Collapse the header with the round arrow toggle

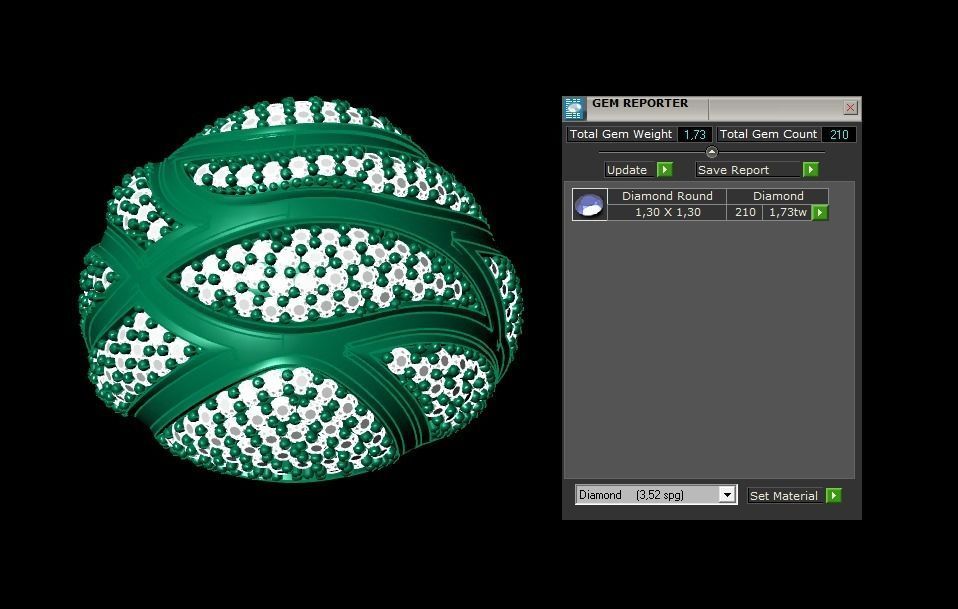pyautogui.click(x=712, y=152)
